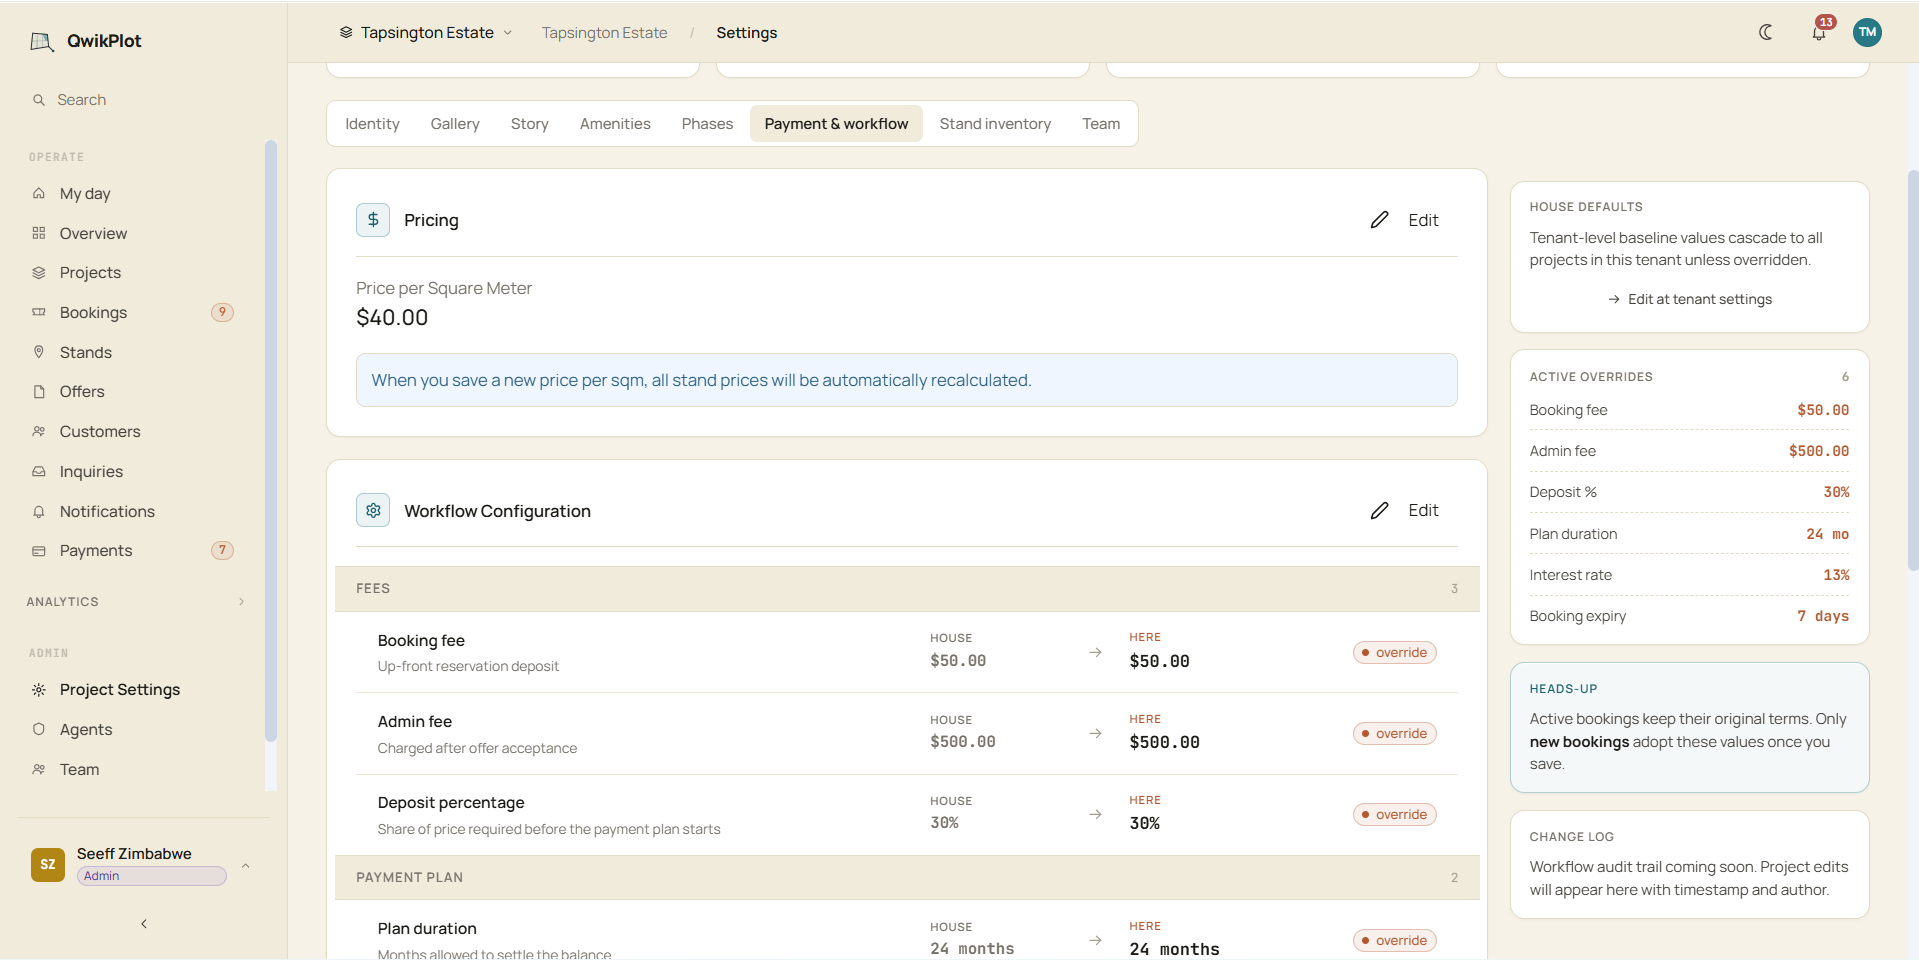Click the Inquiries inbox icon

click(x=39, y=471)
